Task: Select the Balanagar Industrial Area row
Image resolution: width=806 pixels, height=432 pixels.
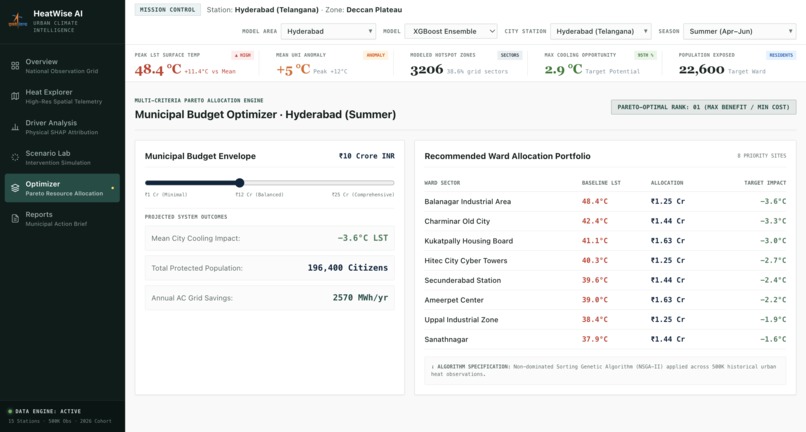Action: click(x=605, y=202)
